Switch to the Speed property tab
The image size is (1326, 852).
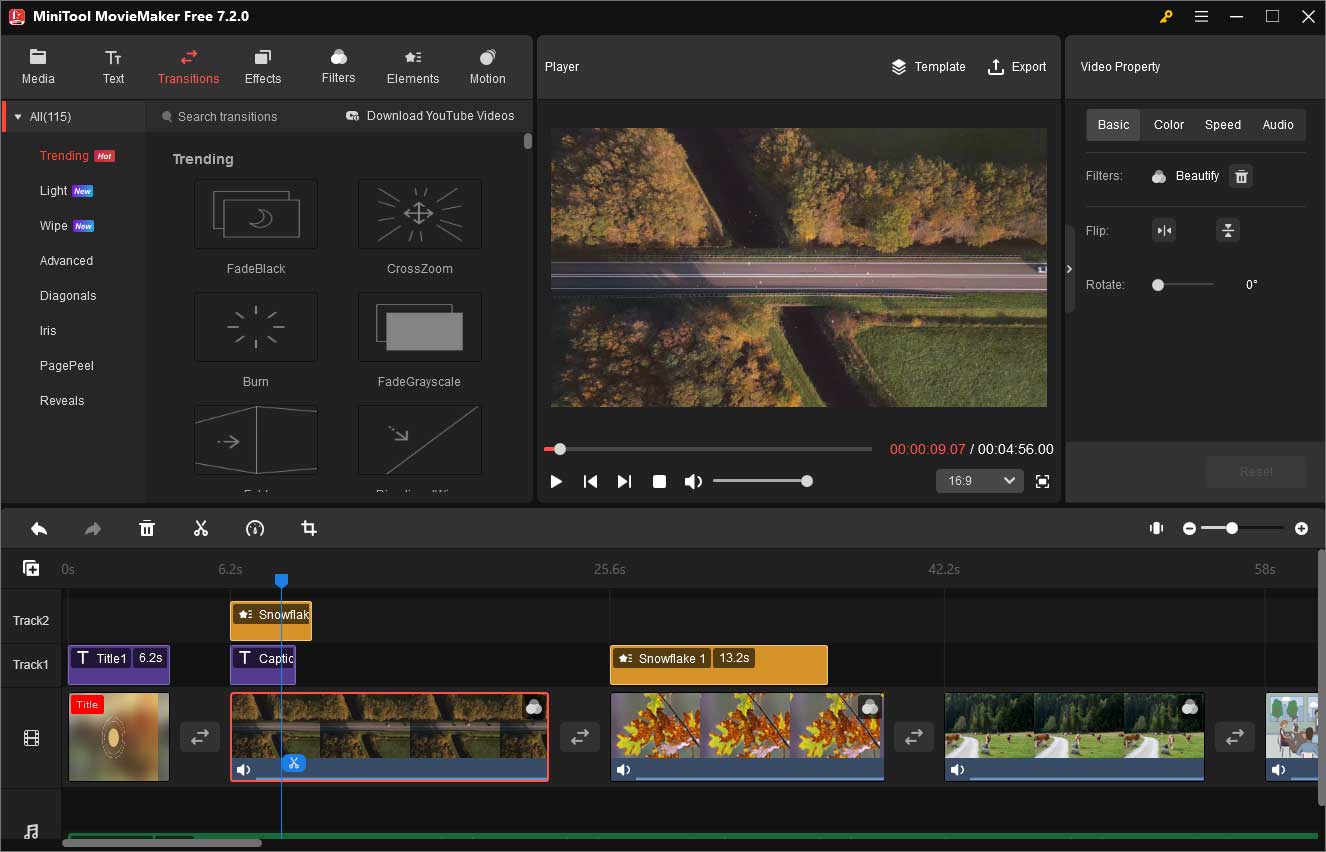tap(1222, 125)
